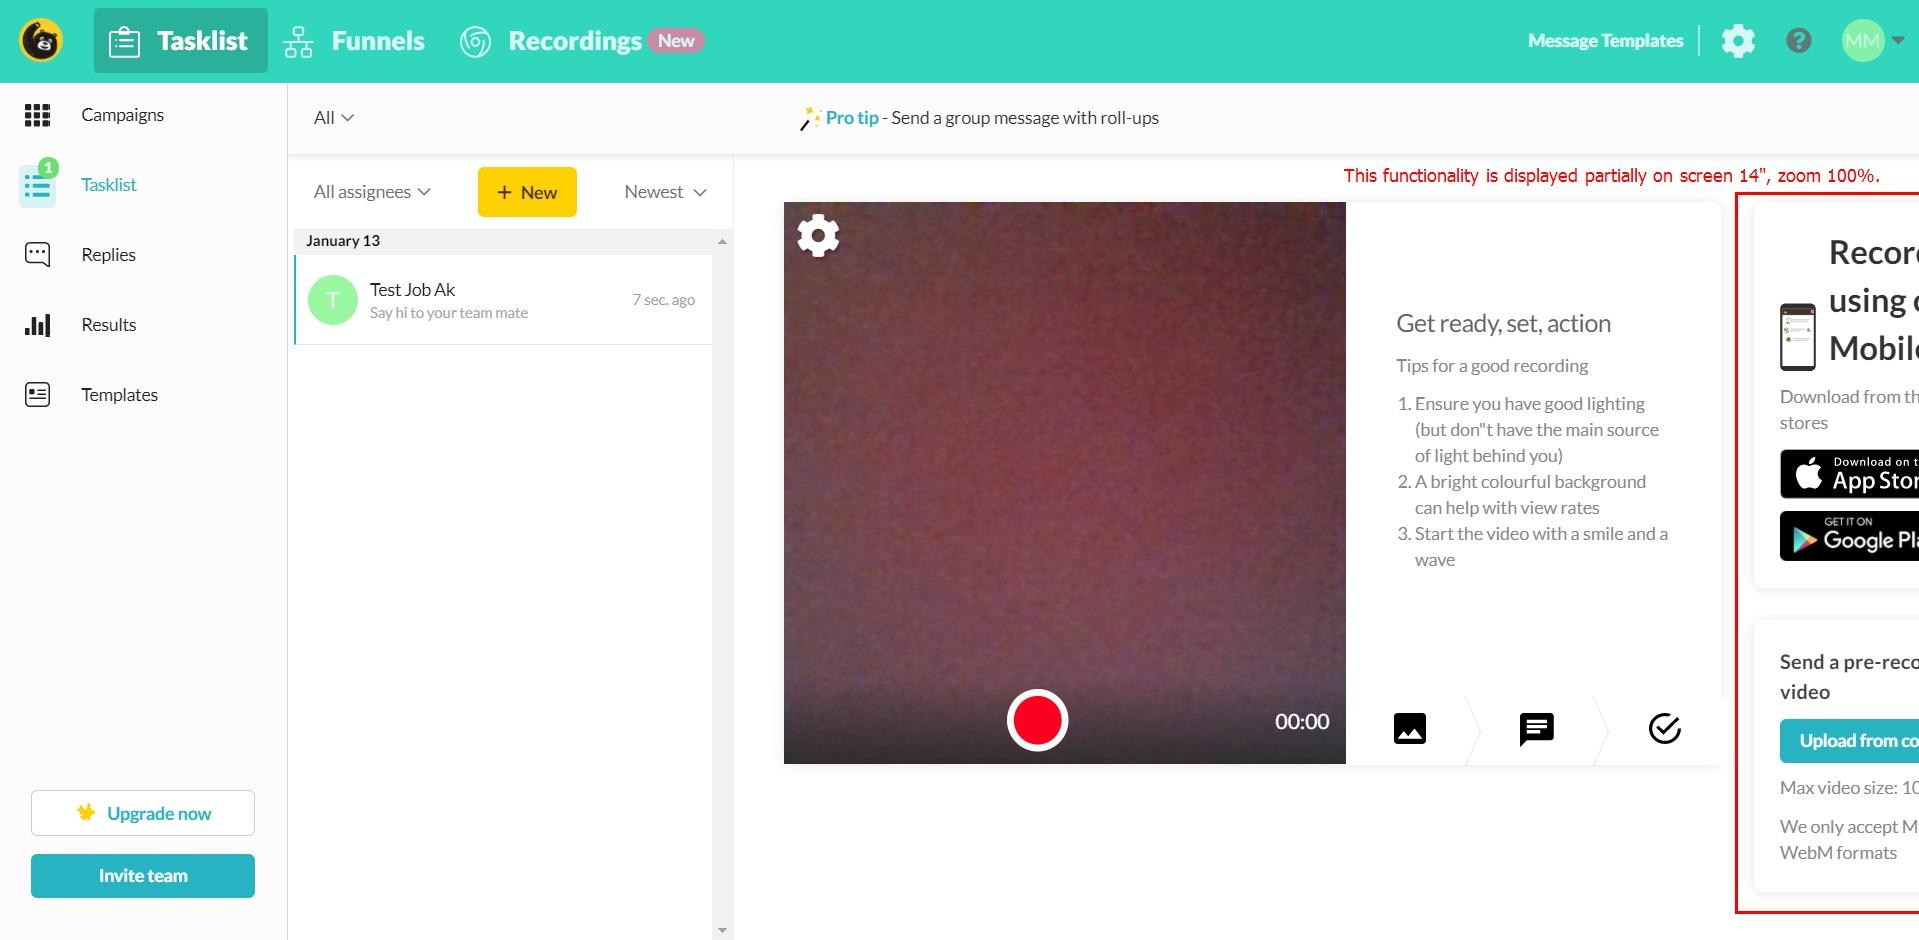This screenshot has width=1919, height=940.
Task: Open the Test Job Ak task
Action: tap(504, 300)
